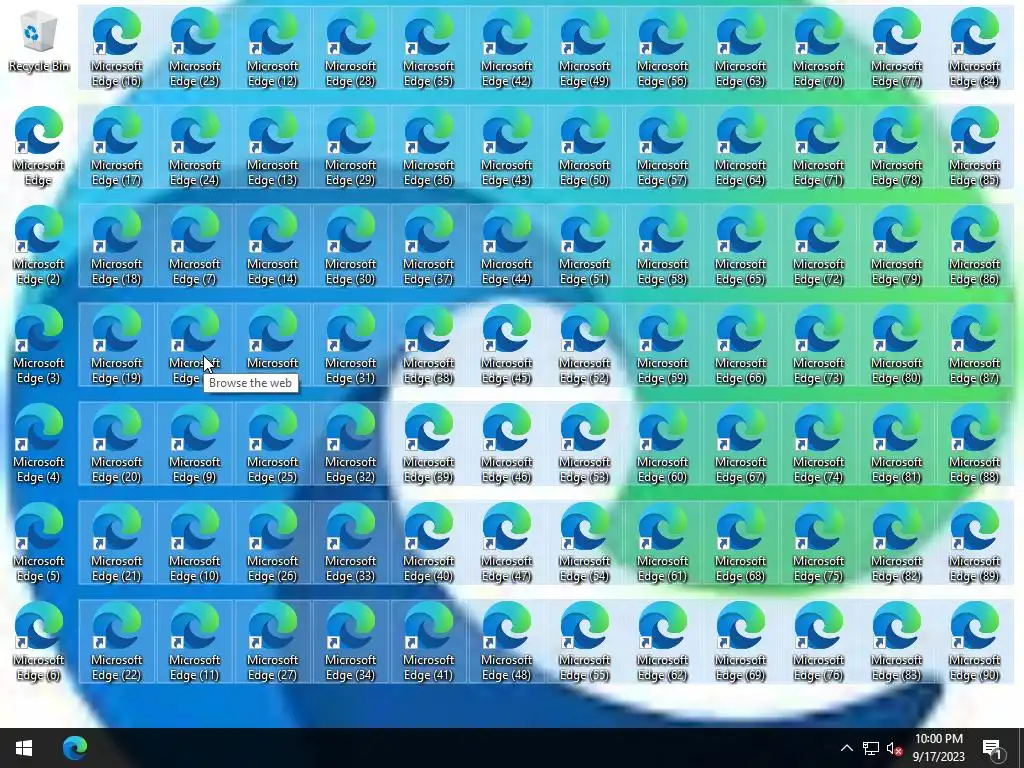Screen dimensions: 1024x768
Task: Select Microsoft Edge (13) icon
Action: click(272, 146)
